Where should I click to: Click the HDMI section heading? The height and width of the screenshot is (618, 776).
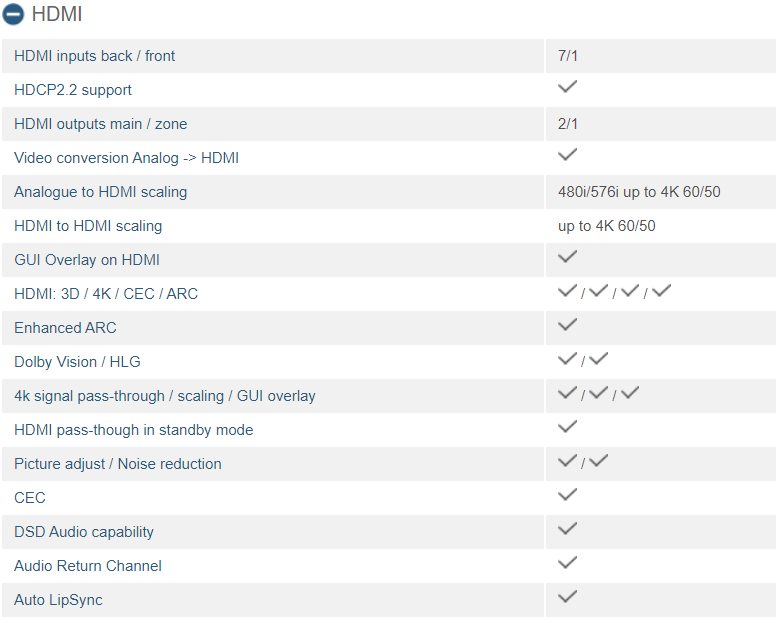57,14
